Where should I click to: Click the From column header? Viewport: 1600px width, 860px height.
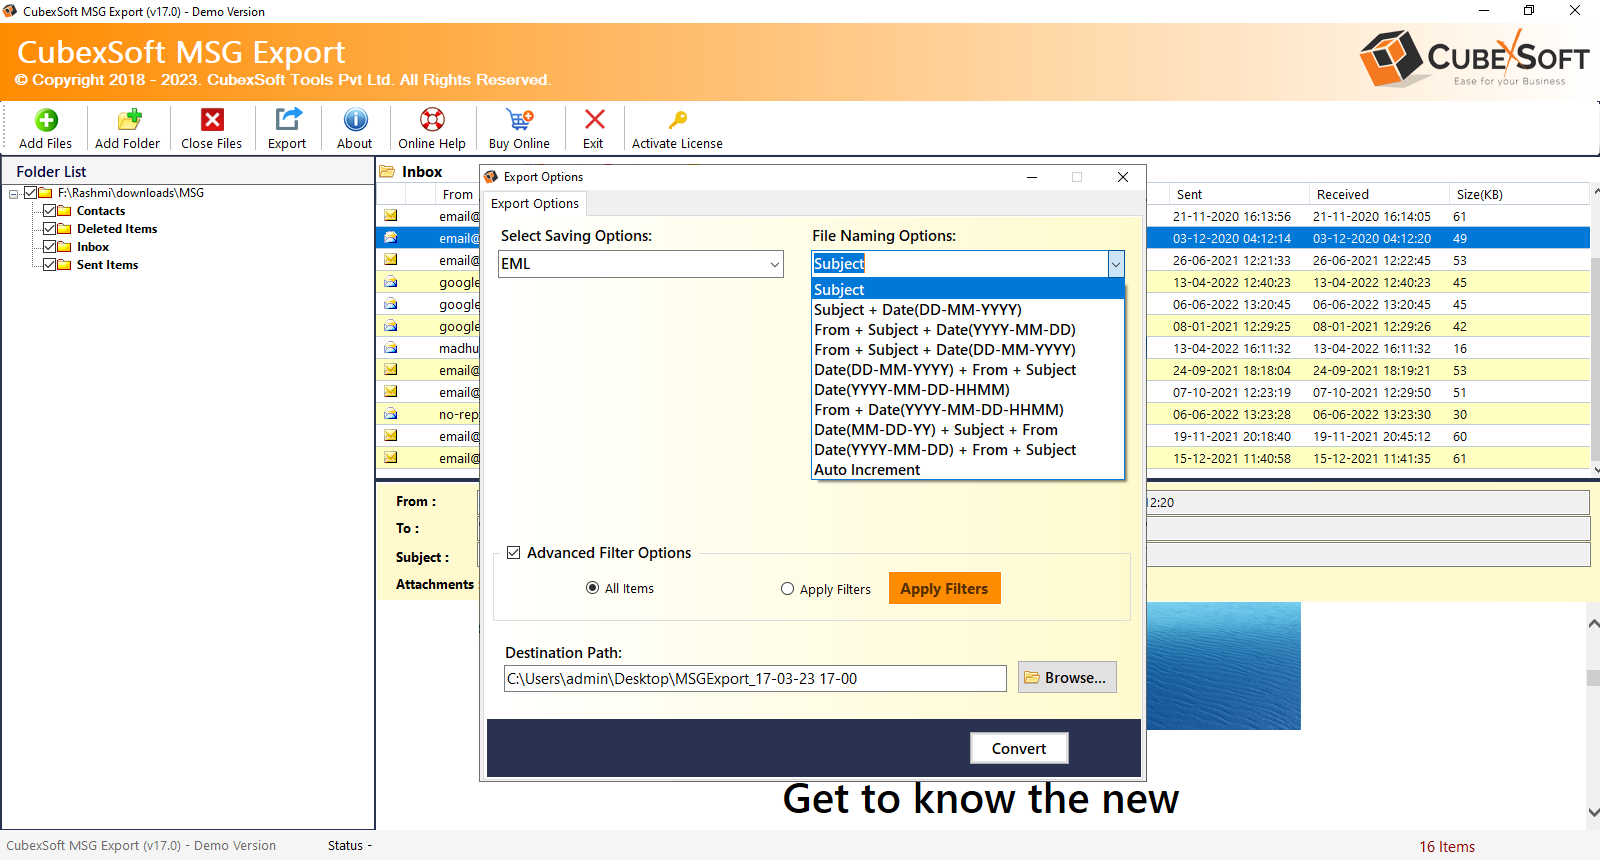458,194
